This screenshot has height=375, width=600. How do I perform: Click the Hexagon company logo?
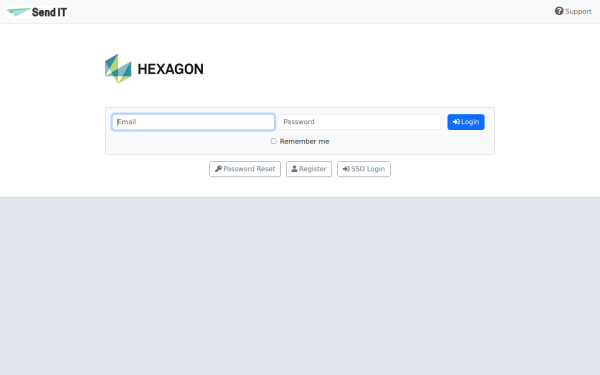click(154, 68)
